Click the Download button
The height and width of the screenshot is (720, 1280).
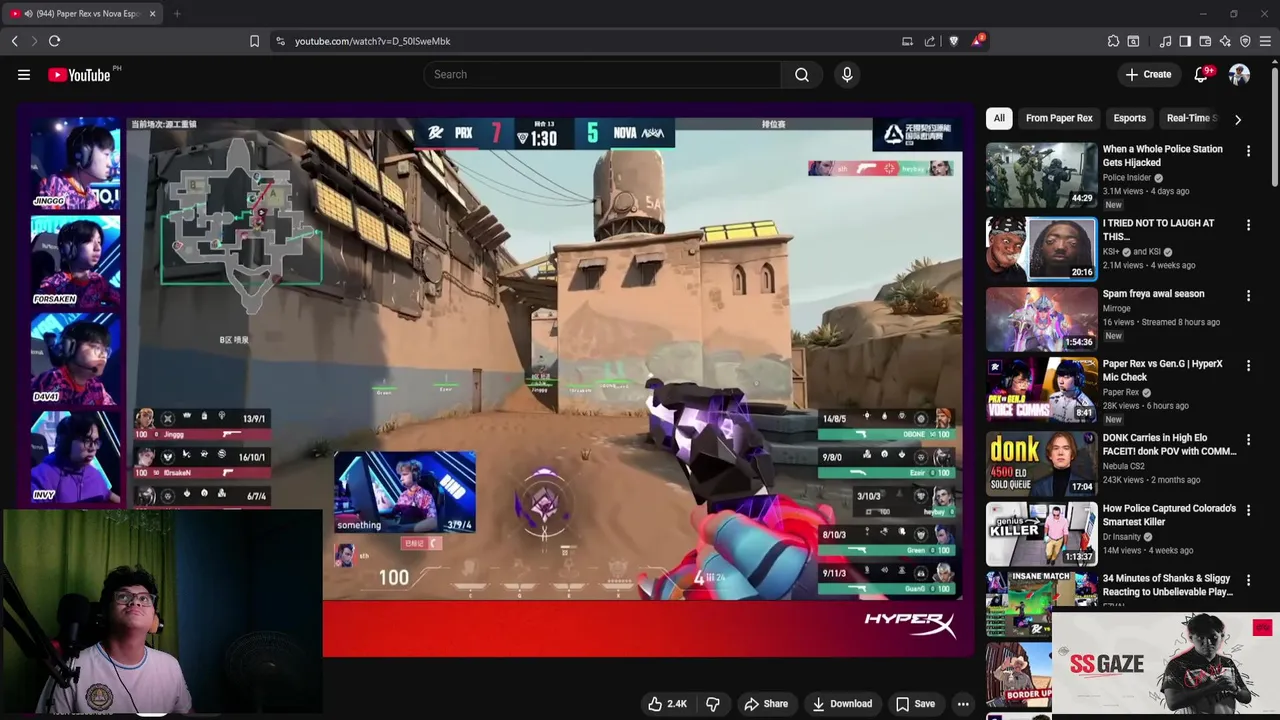tap(842, 704)
